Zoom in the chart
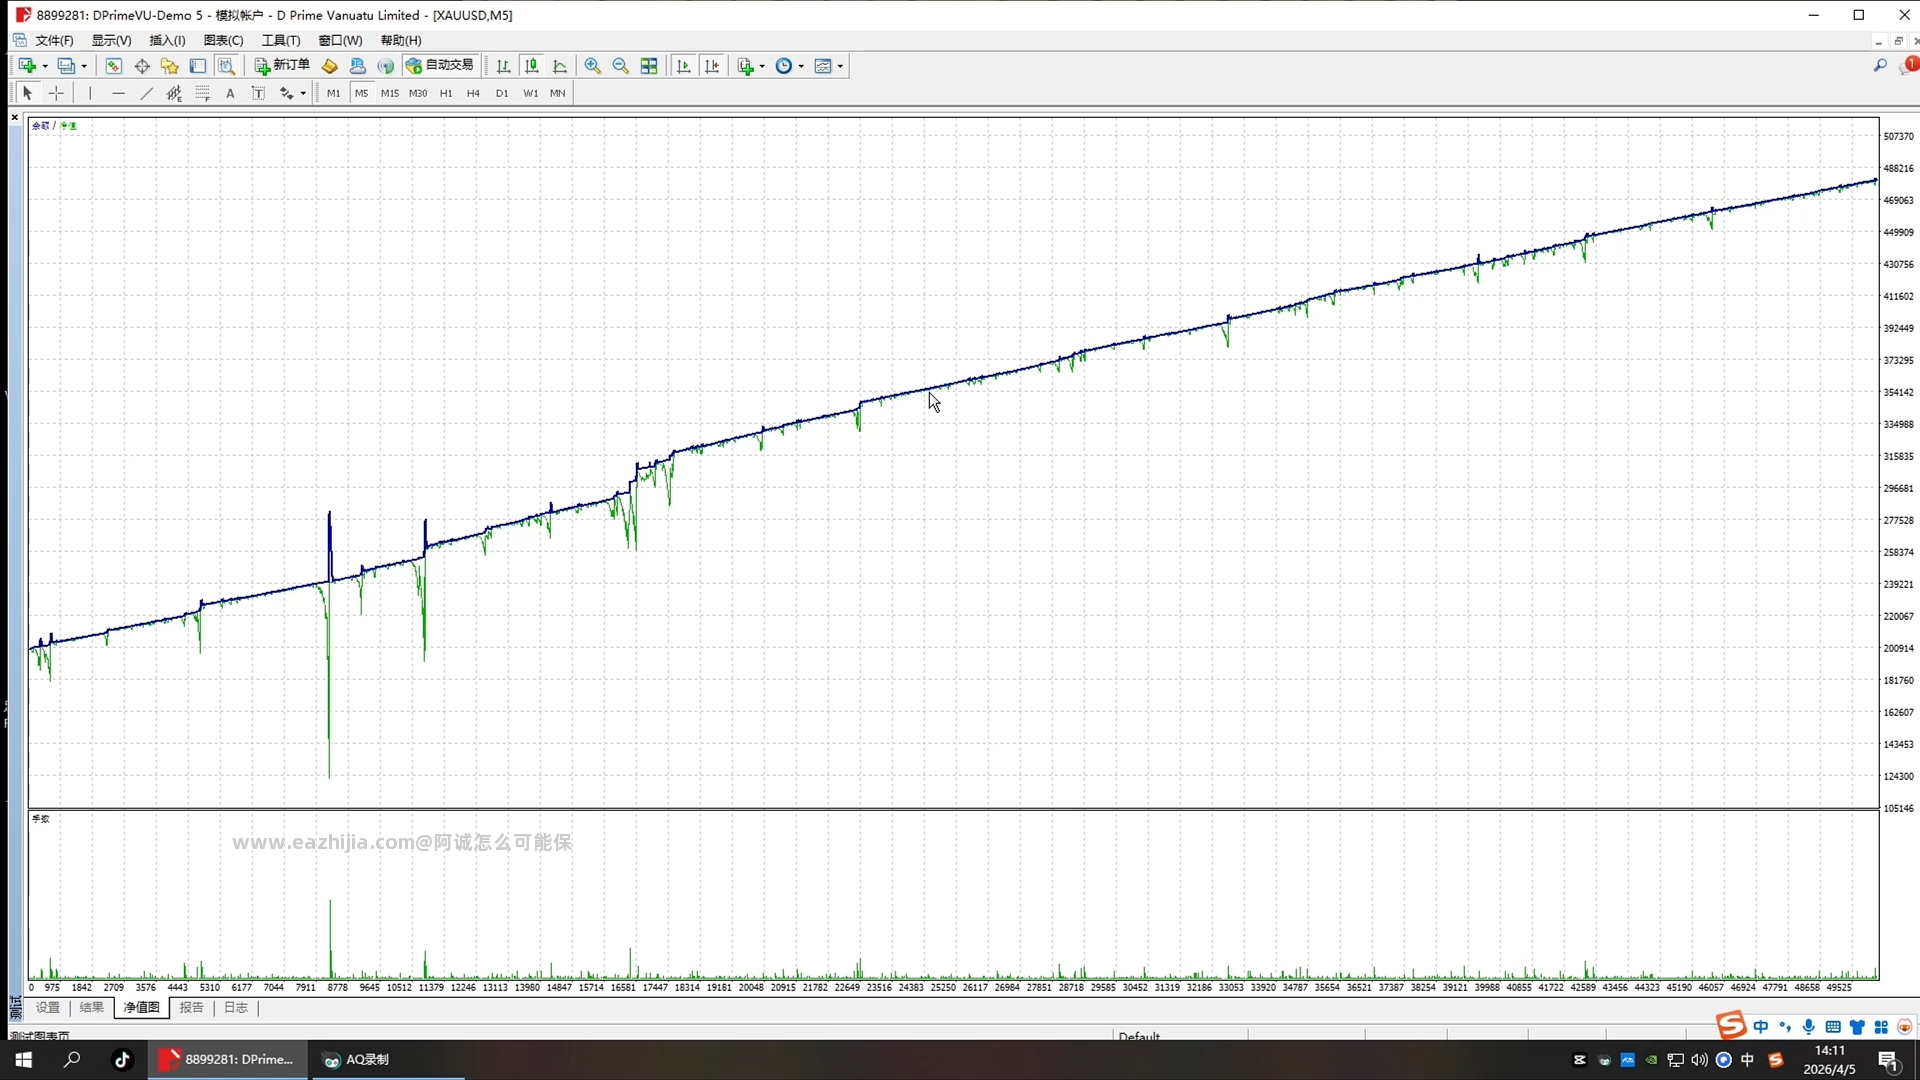Screen dimensions: 1920x1080 pyautogui.click(x=593, y=66)
